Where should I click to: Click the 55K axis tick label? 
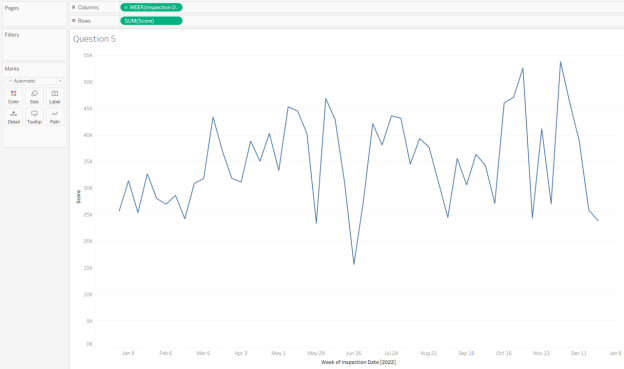(x=88, y=55)
